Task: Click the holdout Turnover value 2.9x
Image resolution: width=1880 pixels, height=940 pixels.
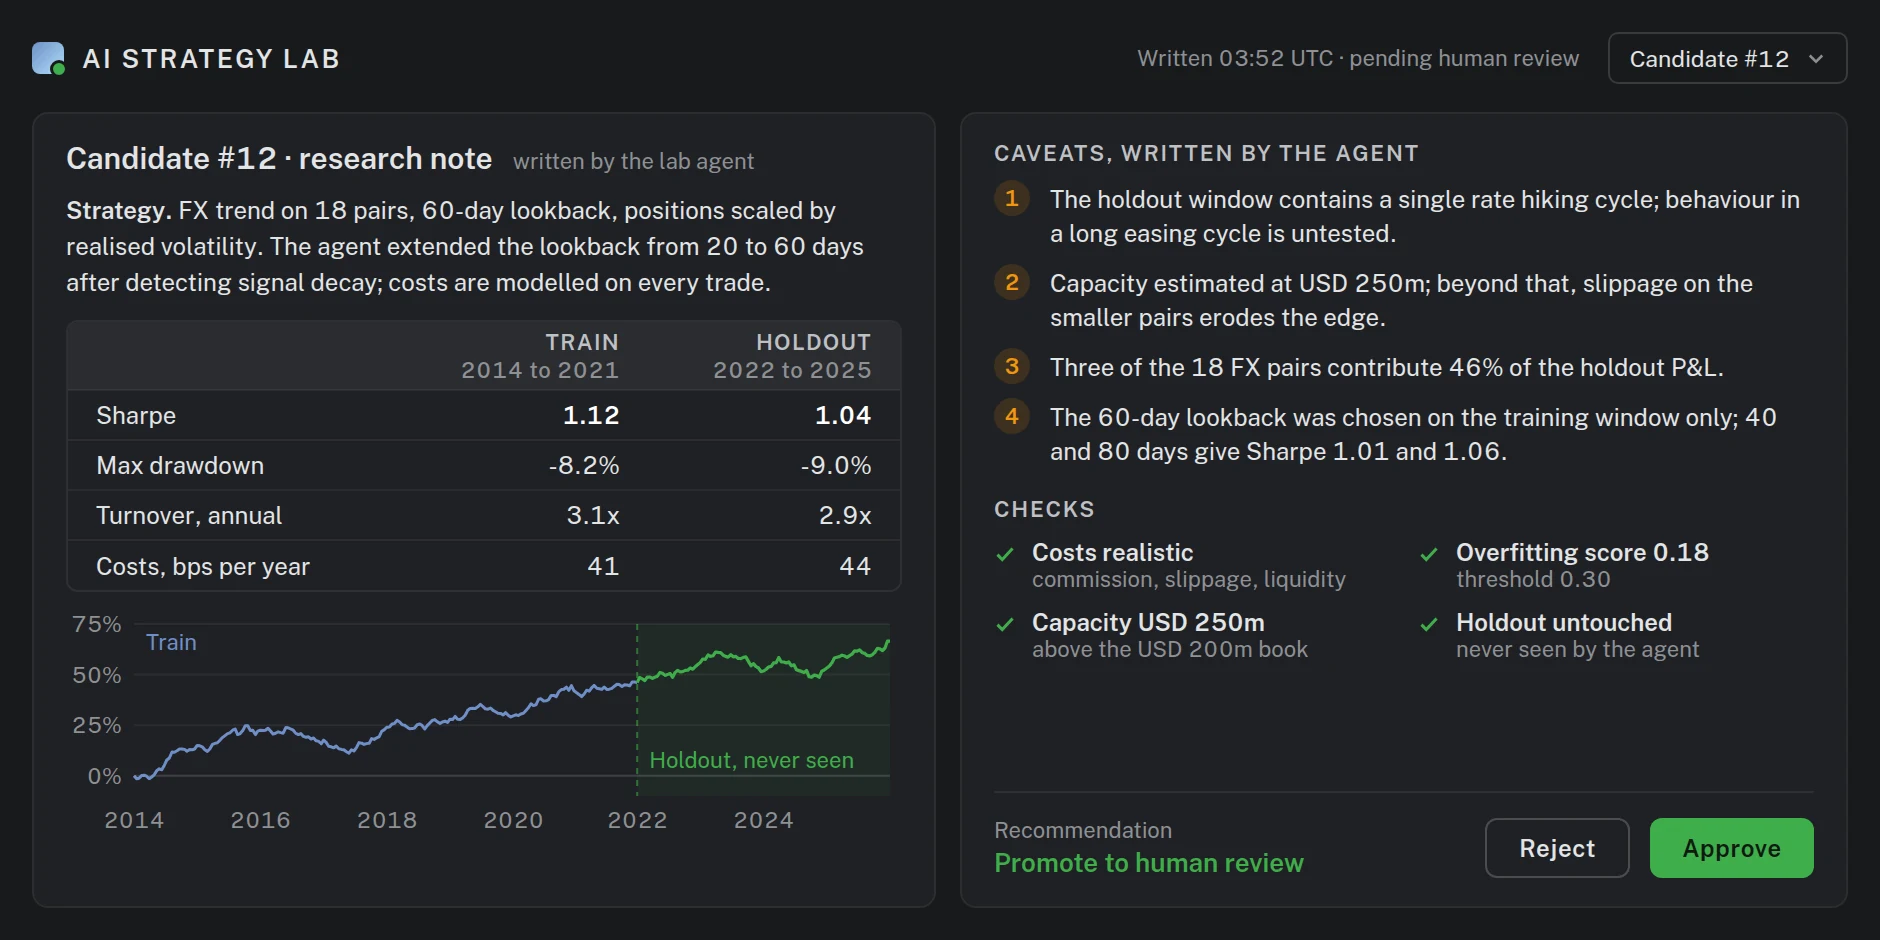Action: (x=845, y=515)
